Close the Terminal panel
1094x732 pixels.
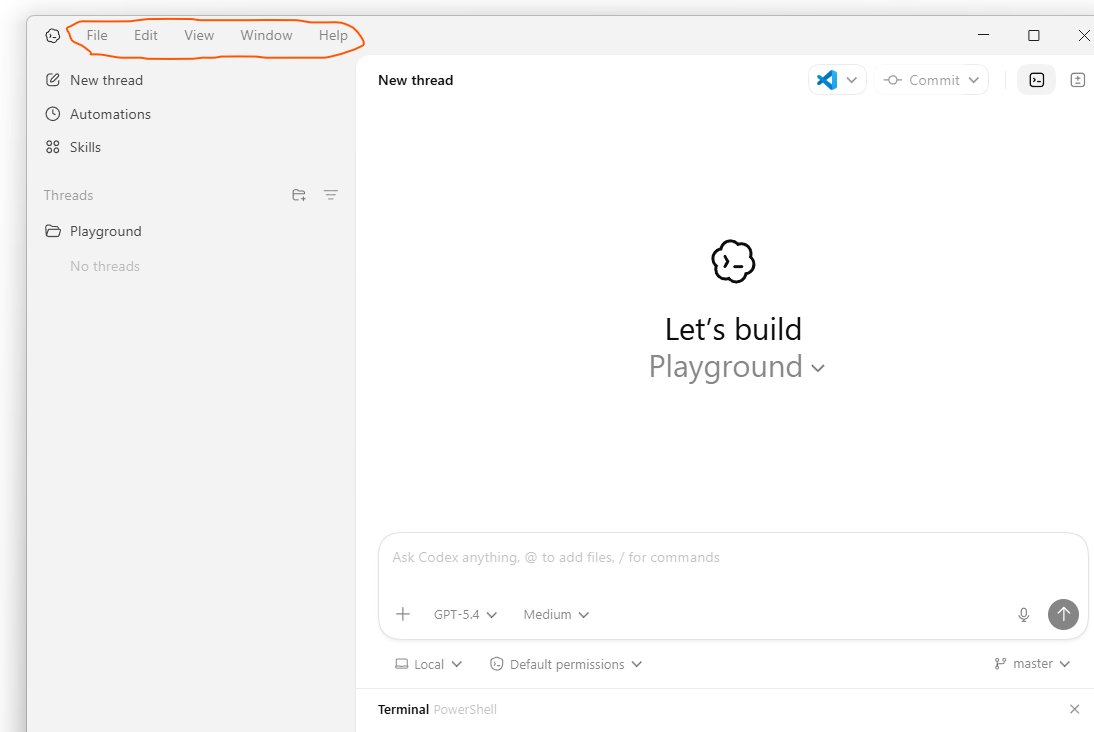(x=1074, y=709)
